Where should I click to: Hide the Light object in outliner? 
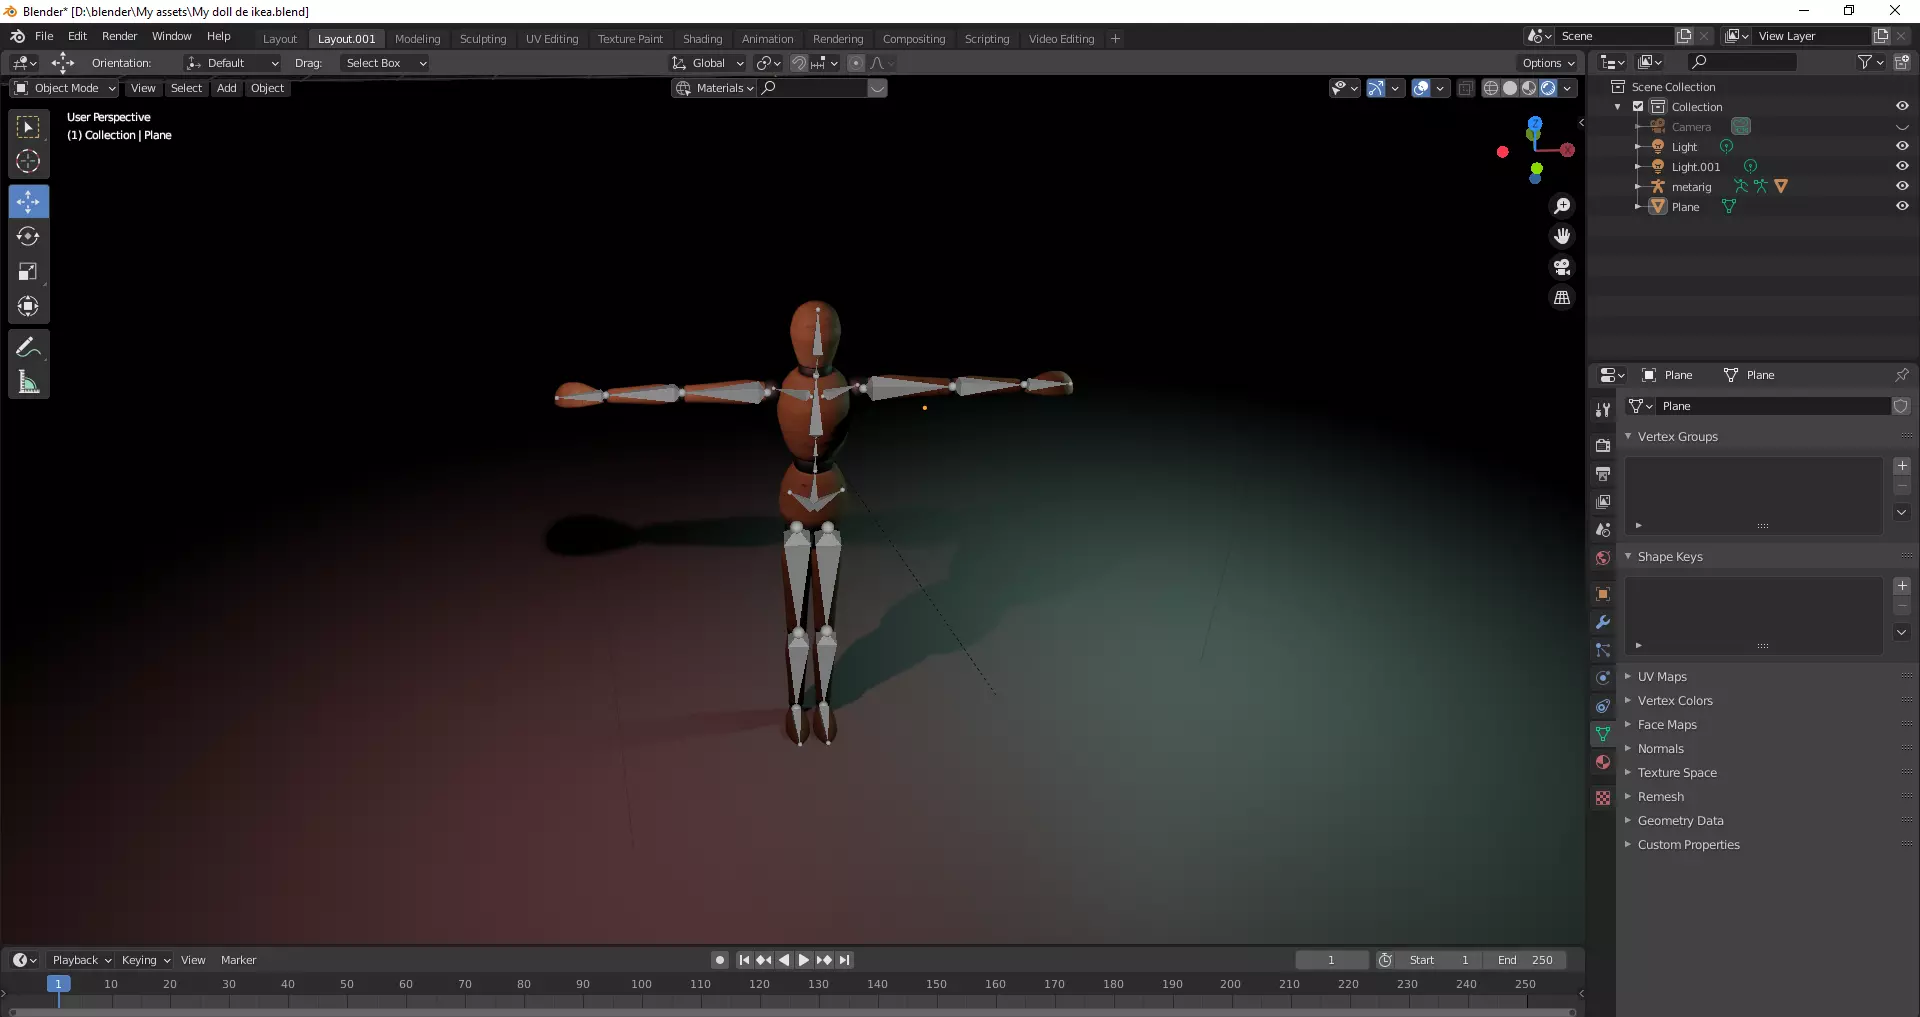1902,146
